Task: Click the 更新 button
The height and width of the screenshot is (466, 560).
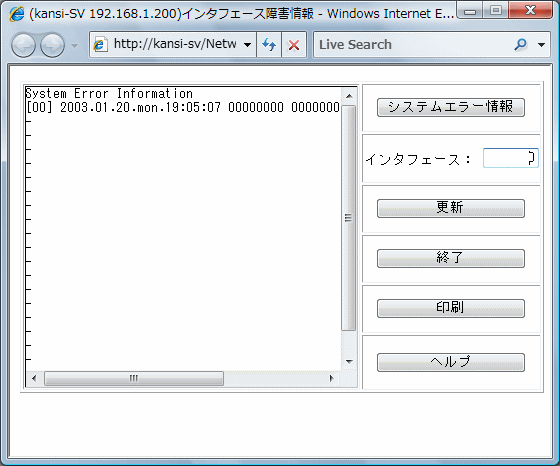Action: coord(451,208)
